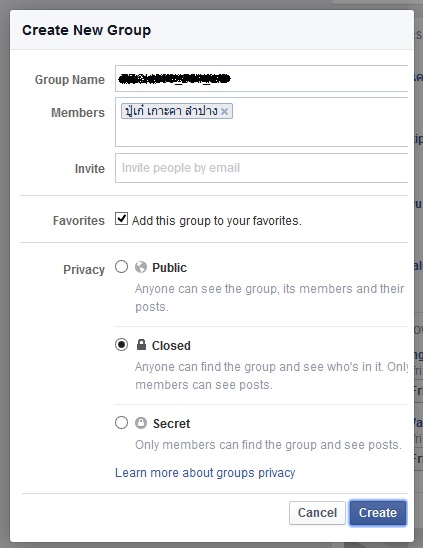Click the Add this group to your favorites label
This screenshot has width=423, height=548.
coord(217,221)
